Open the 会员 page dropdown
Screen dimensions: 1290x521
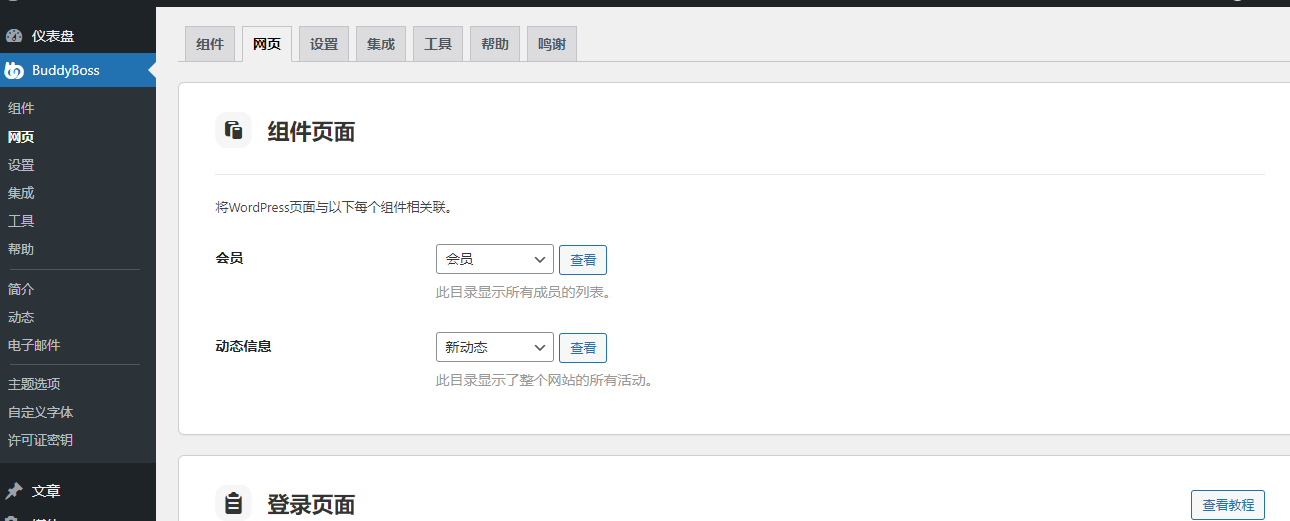coord(494,259)
